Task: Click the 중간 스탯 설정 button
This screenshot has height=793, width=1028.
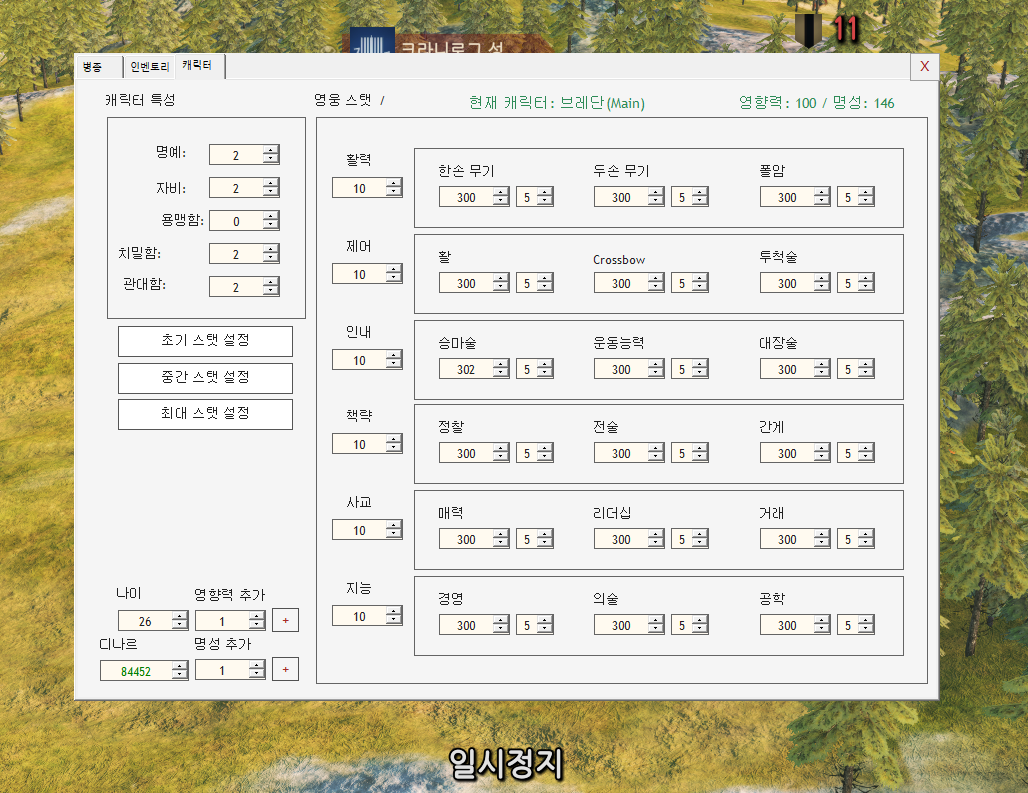Action: pyautogui.click(x=205, y=377)
